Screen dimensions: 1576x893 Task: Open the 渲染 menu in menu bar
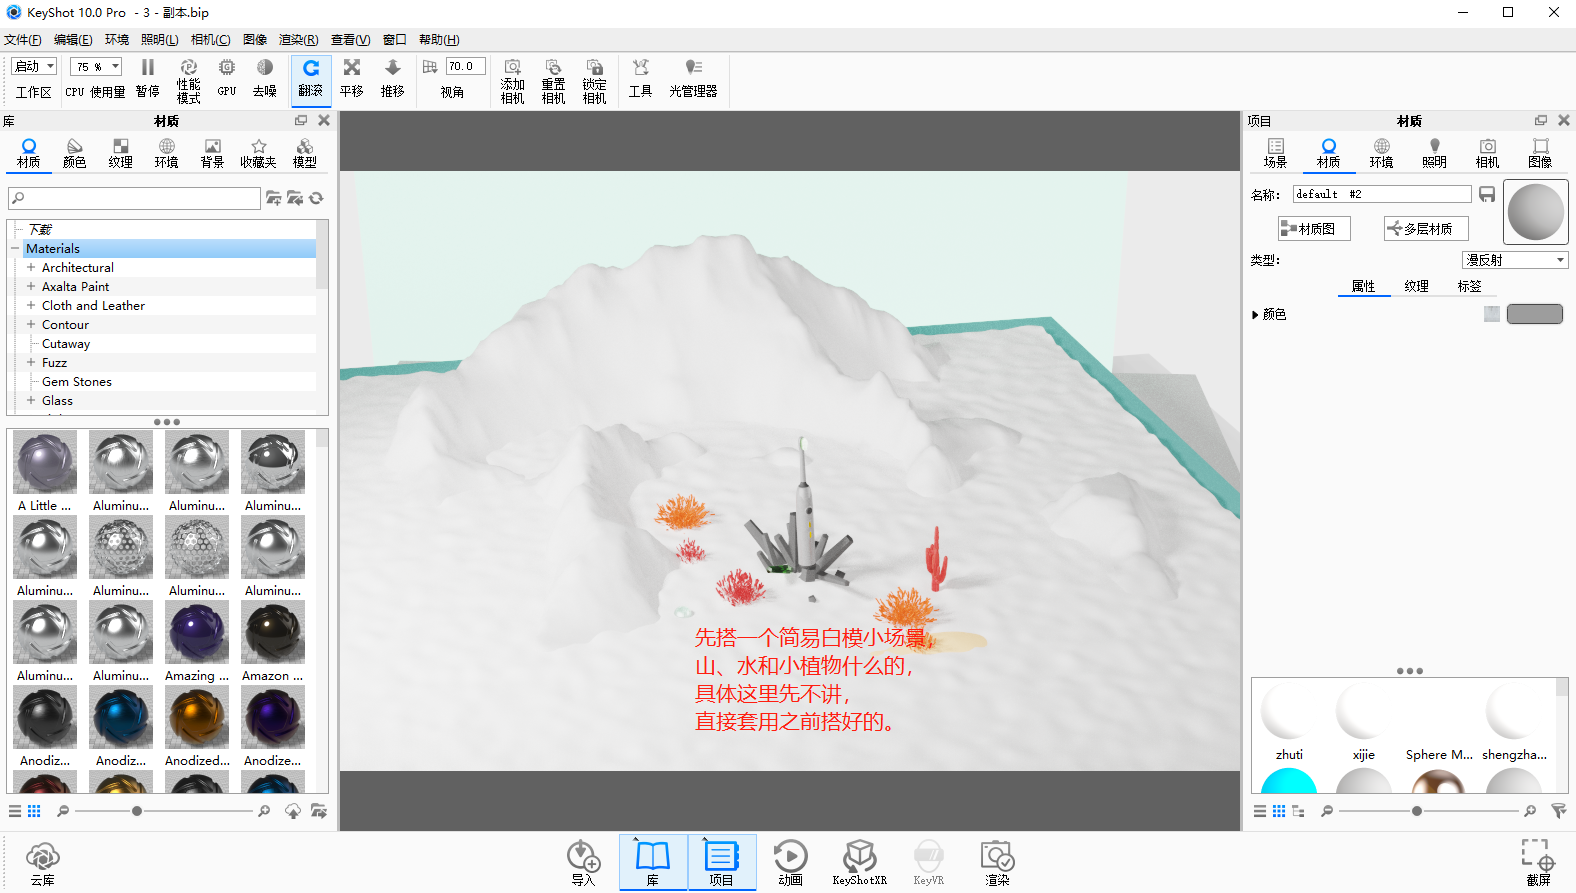point(298,40)
